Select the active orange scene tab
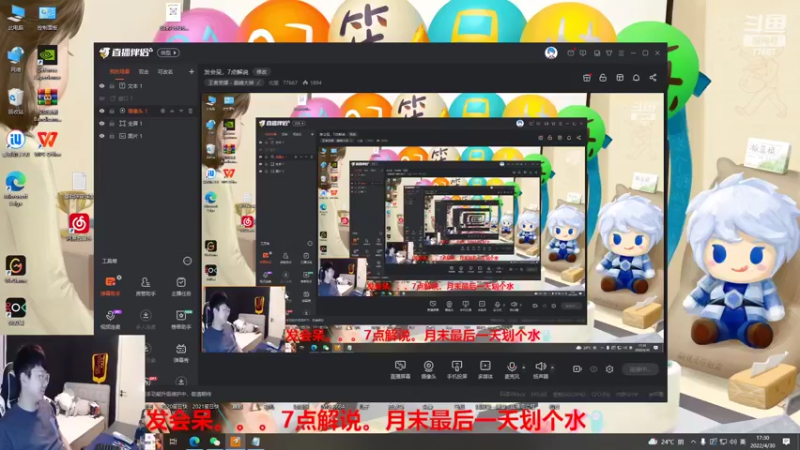The height and width of the screenshot is (450, 800). pyautogui.click(x=119, y=72)
